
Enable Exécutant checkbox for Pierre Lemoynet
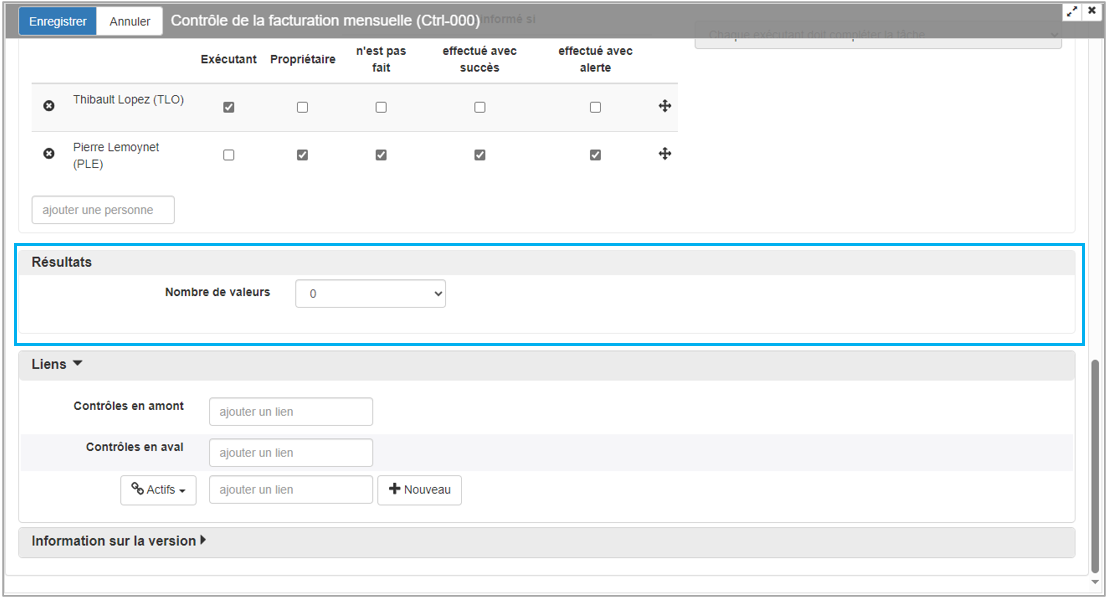pyautogui.click(x=229, y=155)
